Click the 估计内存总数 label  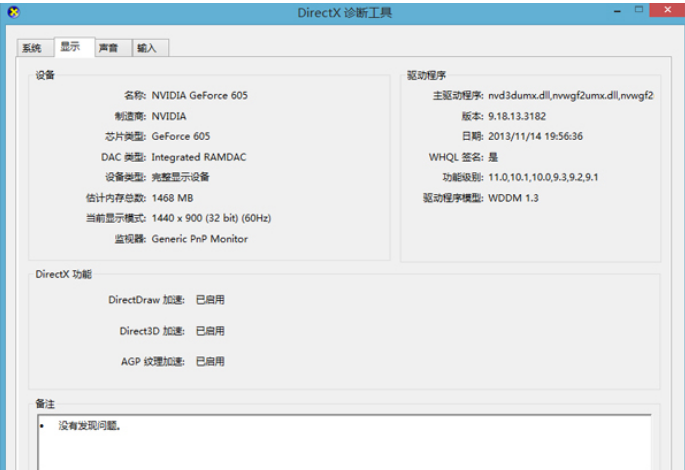116,198
